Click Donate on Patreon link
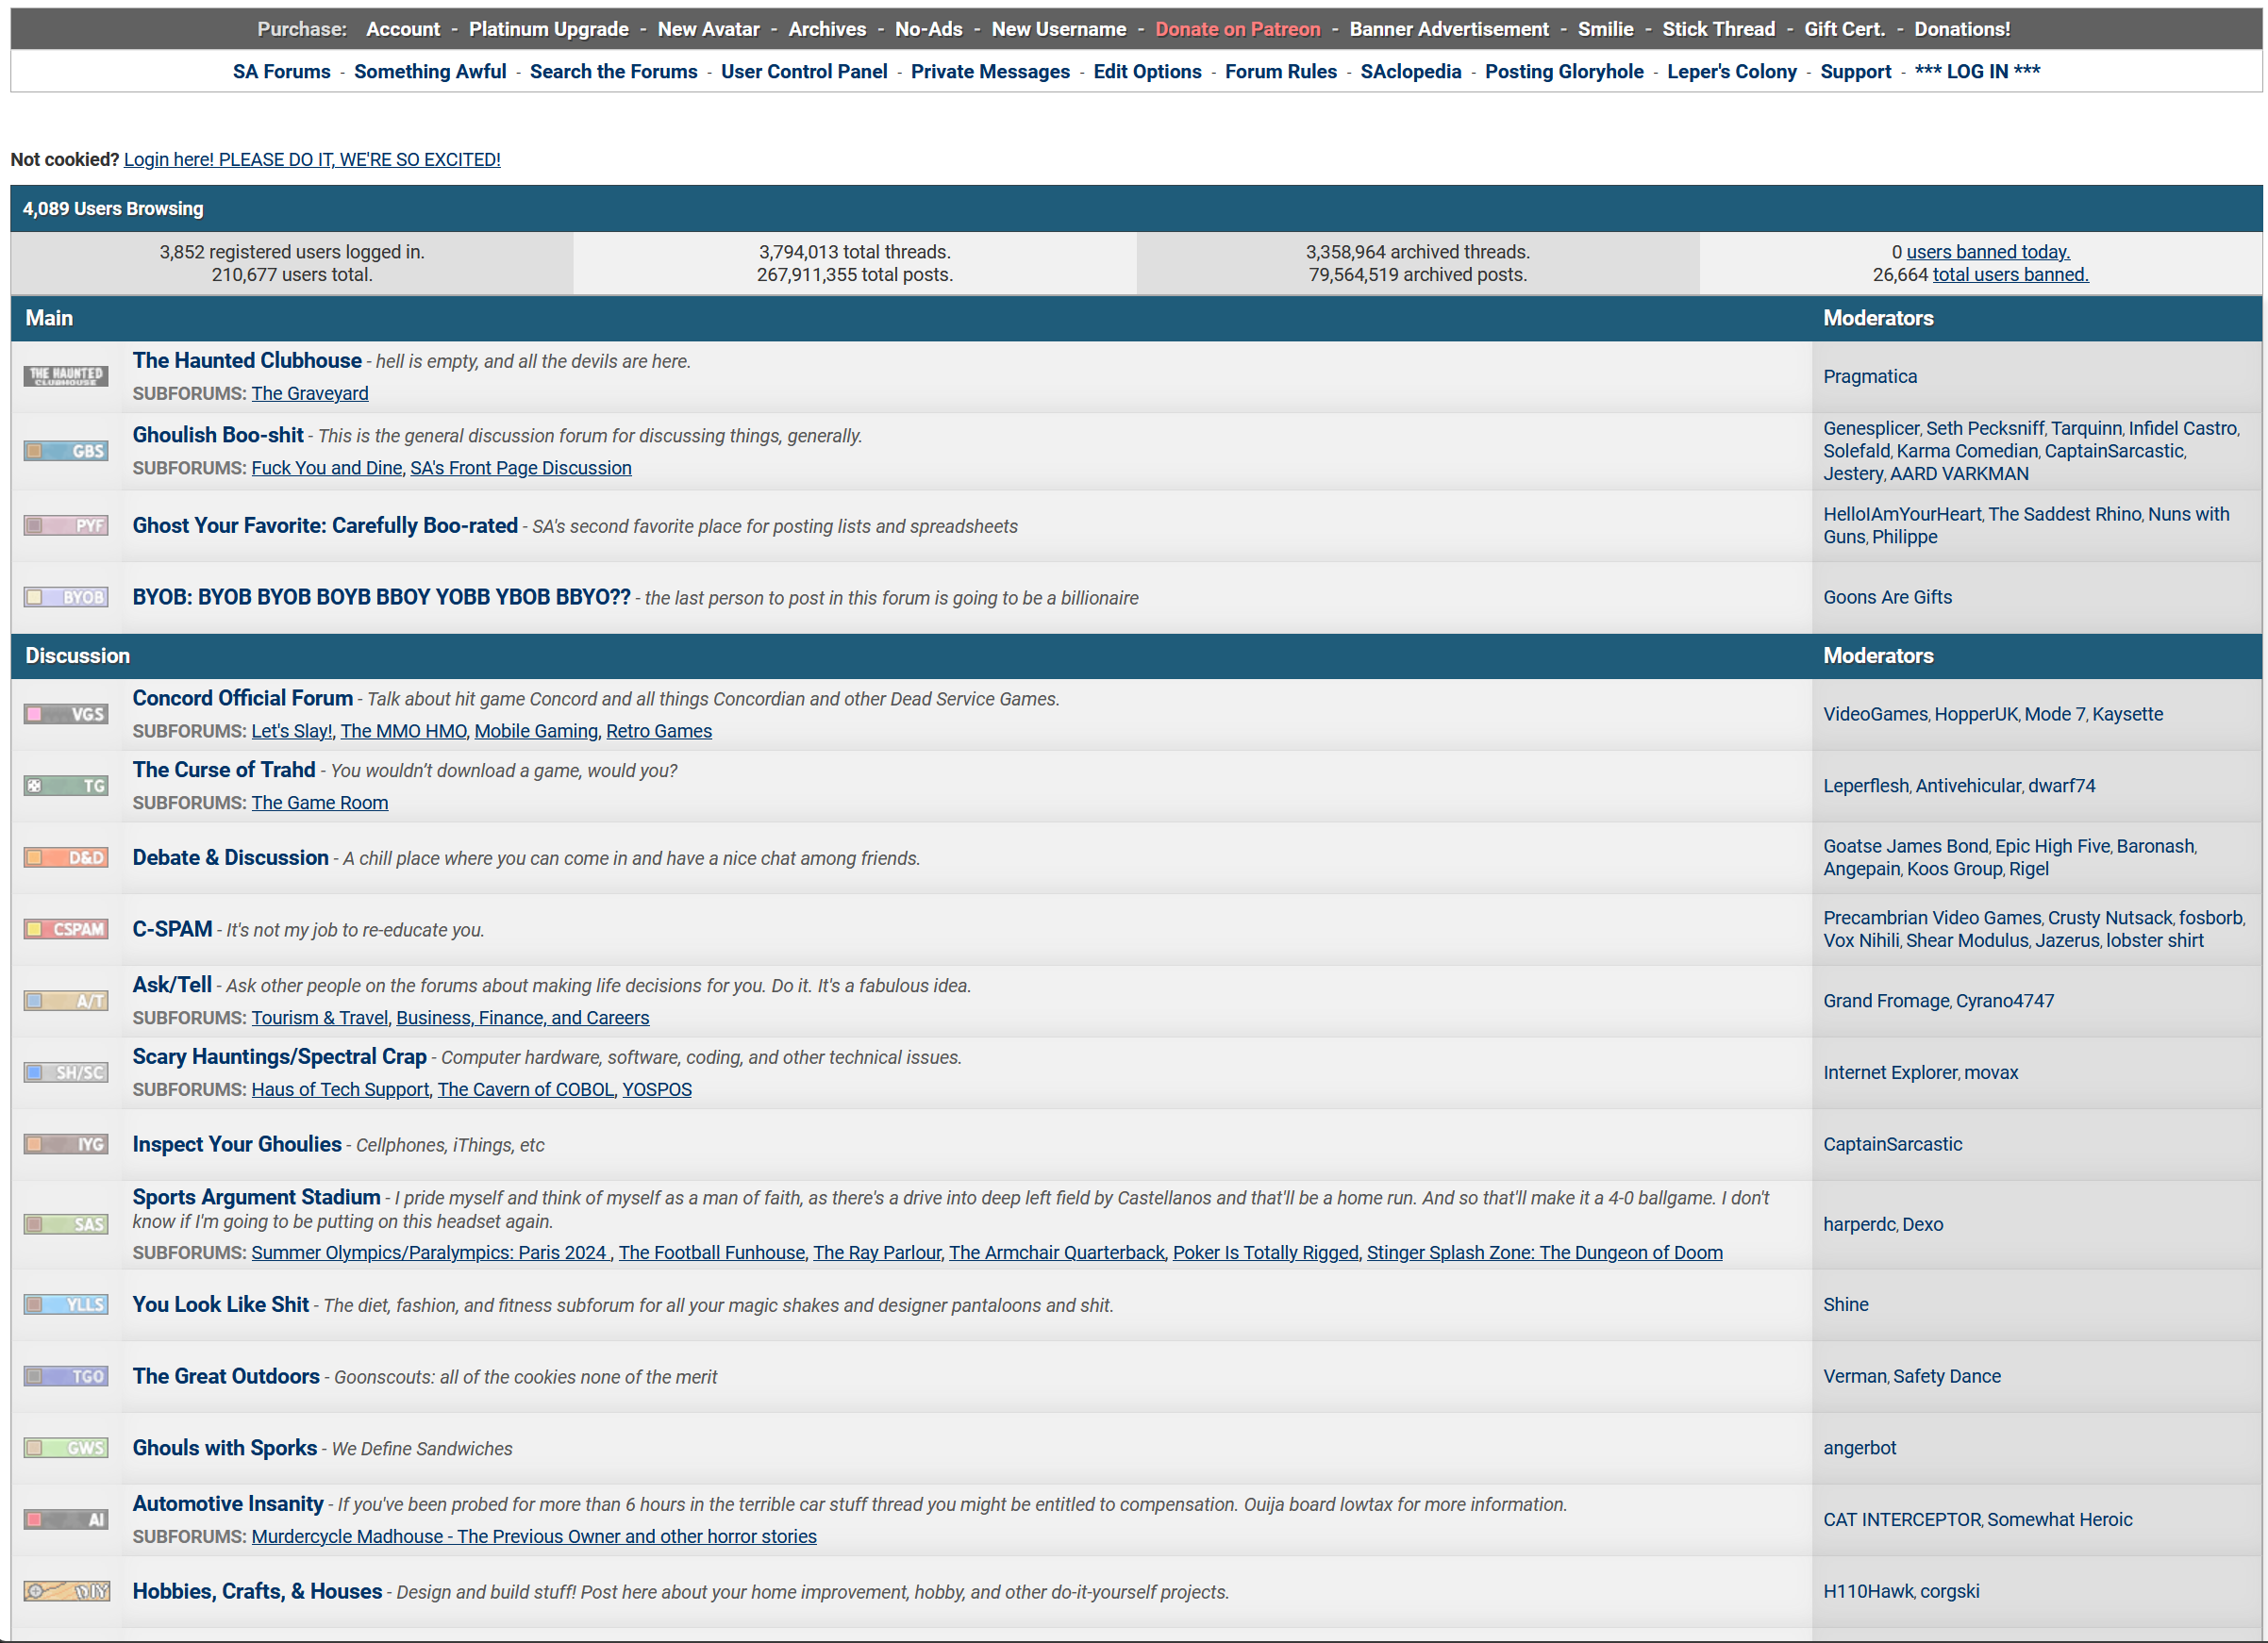This screenshot has width=2268, height=1643. click(x=1237, y=29)
